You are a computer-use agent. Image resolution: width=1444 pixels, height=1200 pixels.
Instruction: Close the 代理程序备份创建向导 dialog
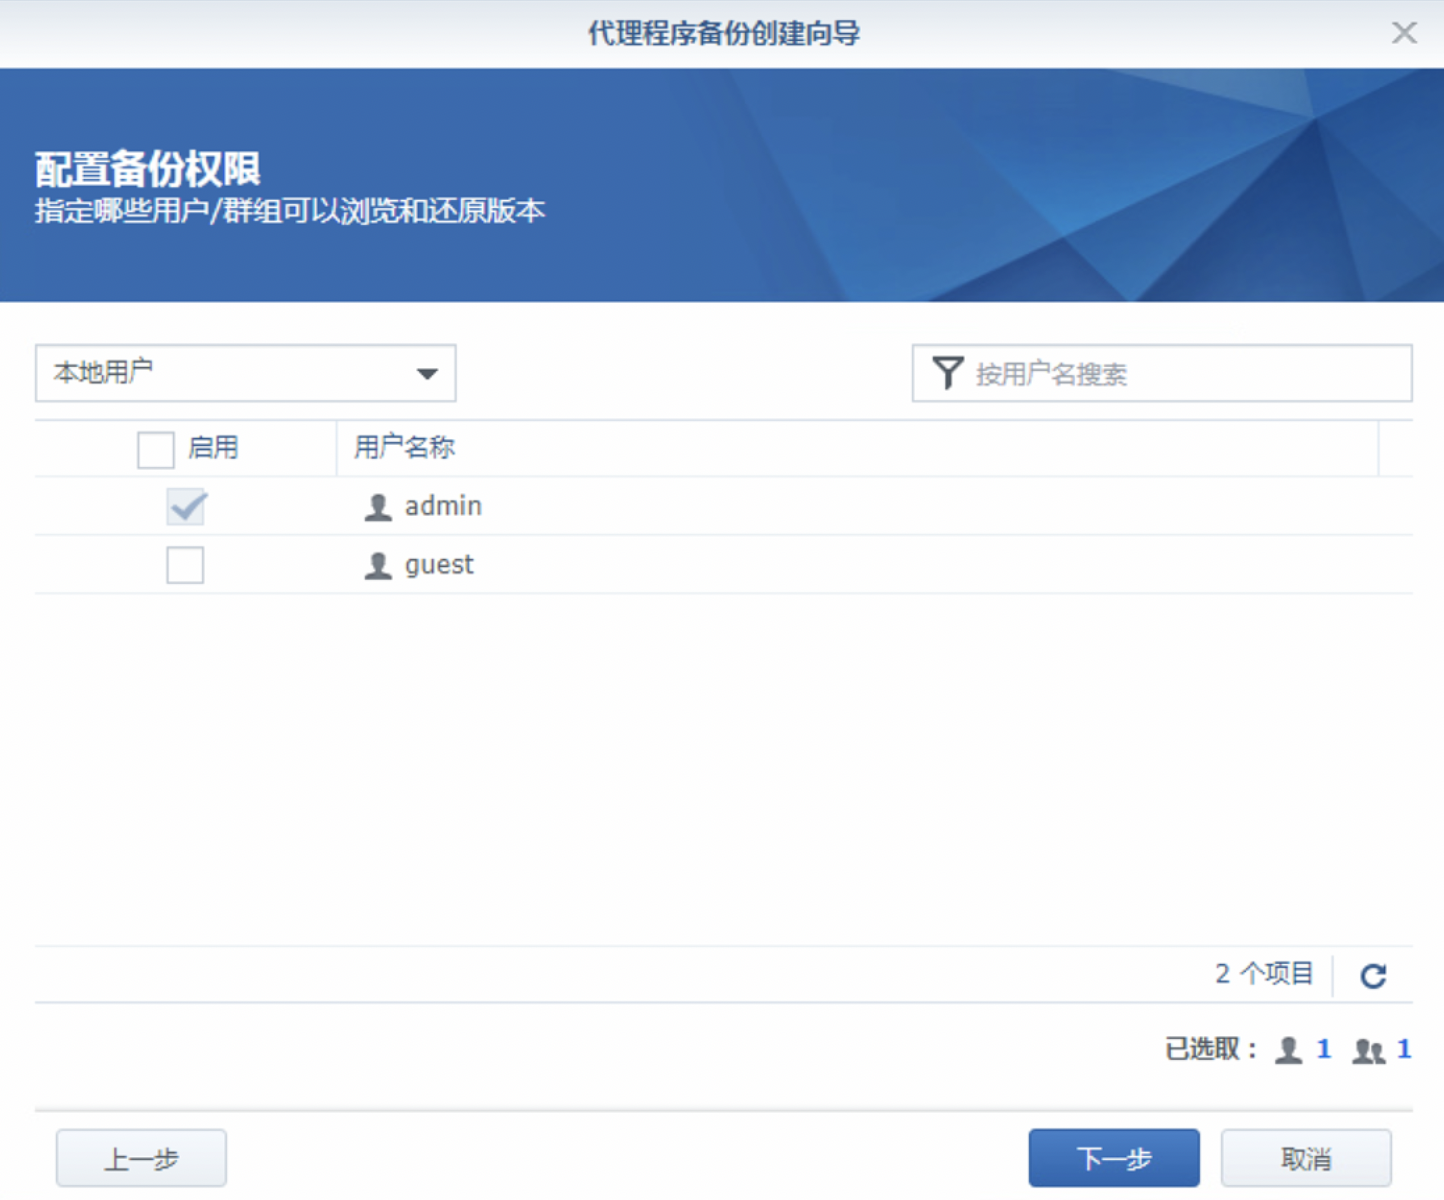click(1404, 33)
